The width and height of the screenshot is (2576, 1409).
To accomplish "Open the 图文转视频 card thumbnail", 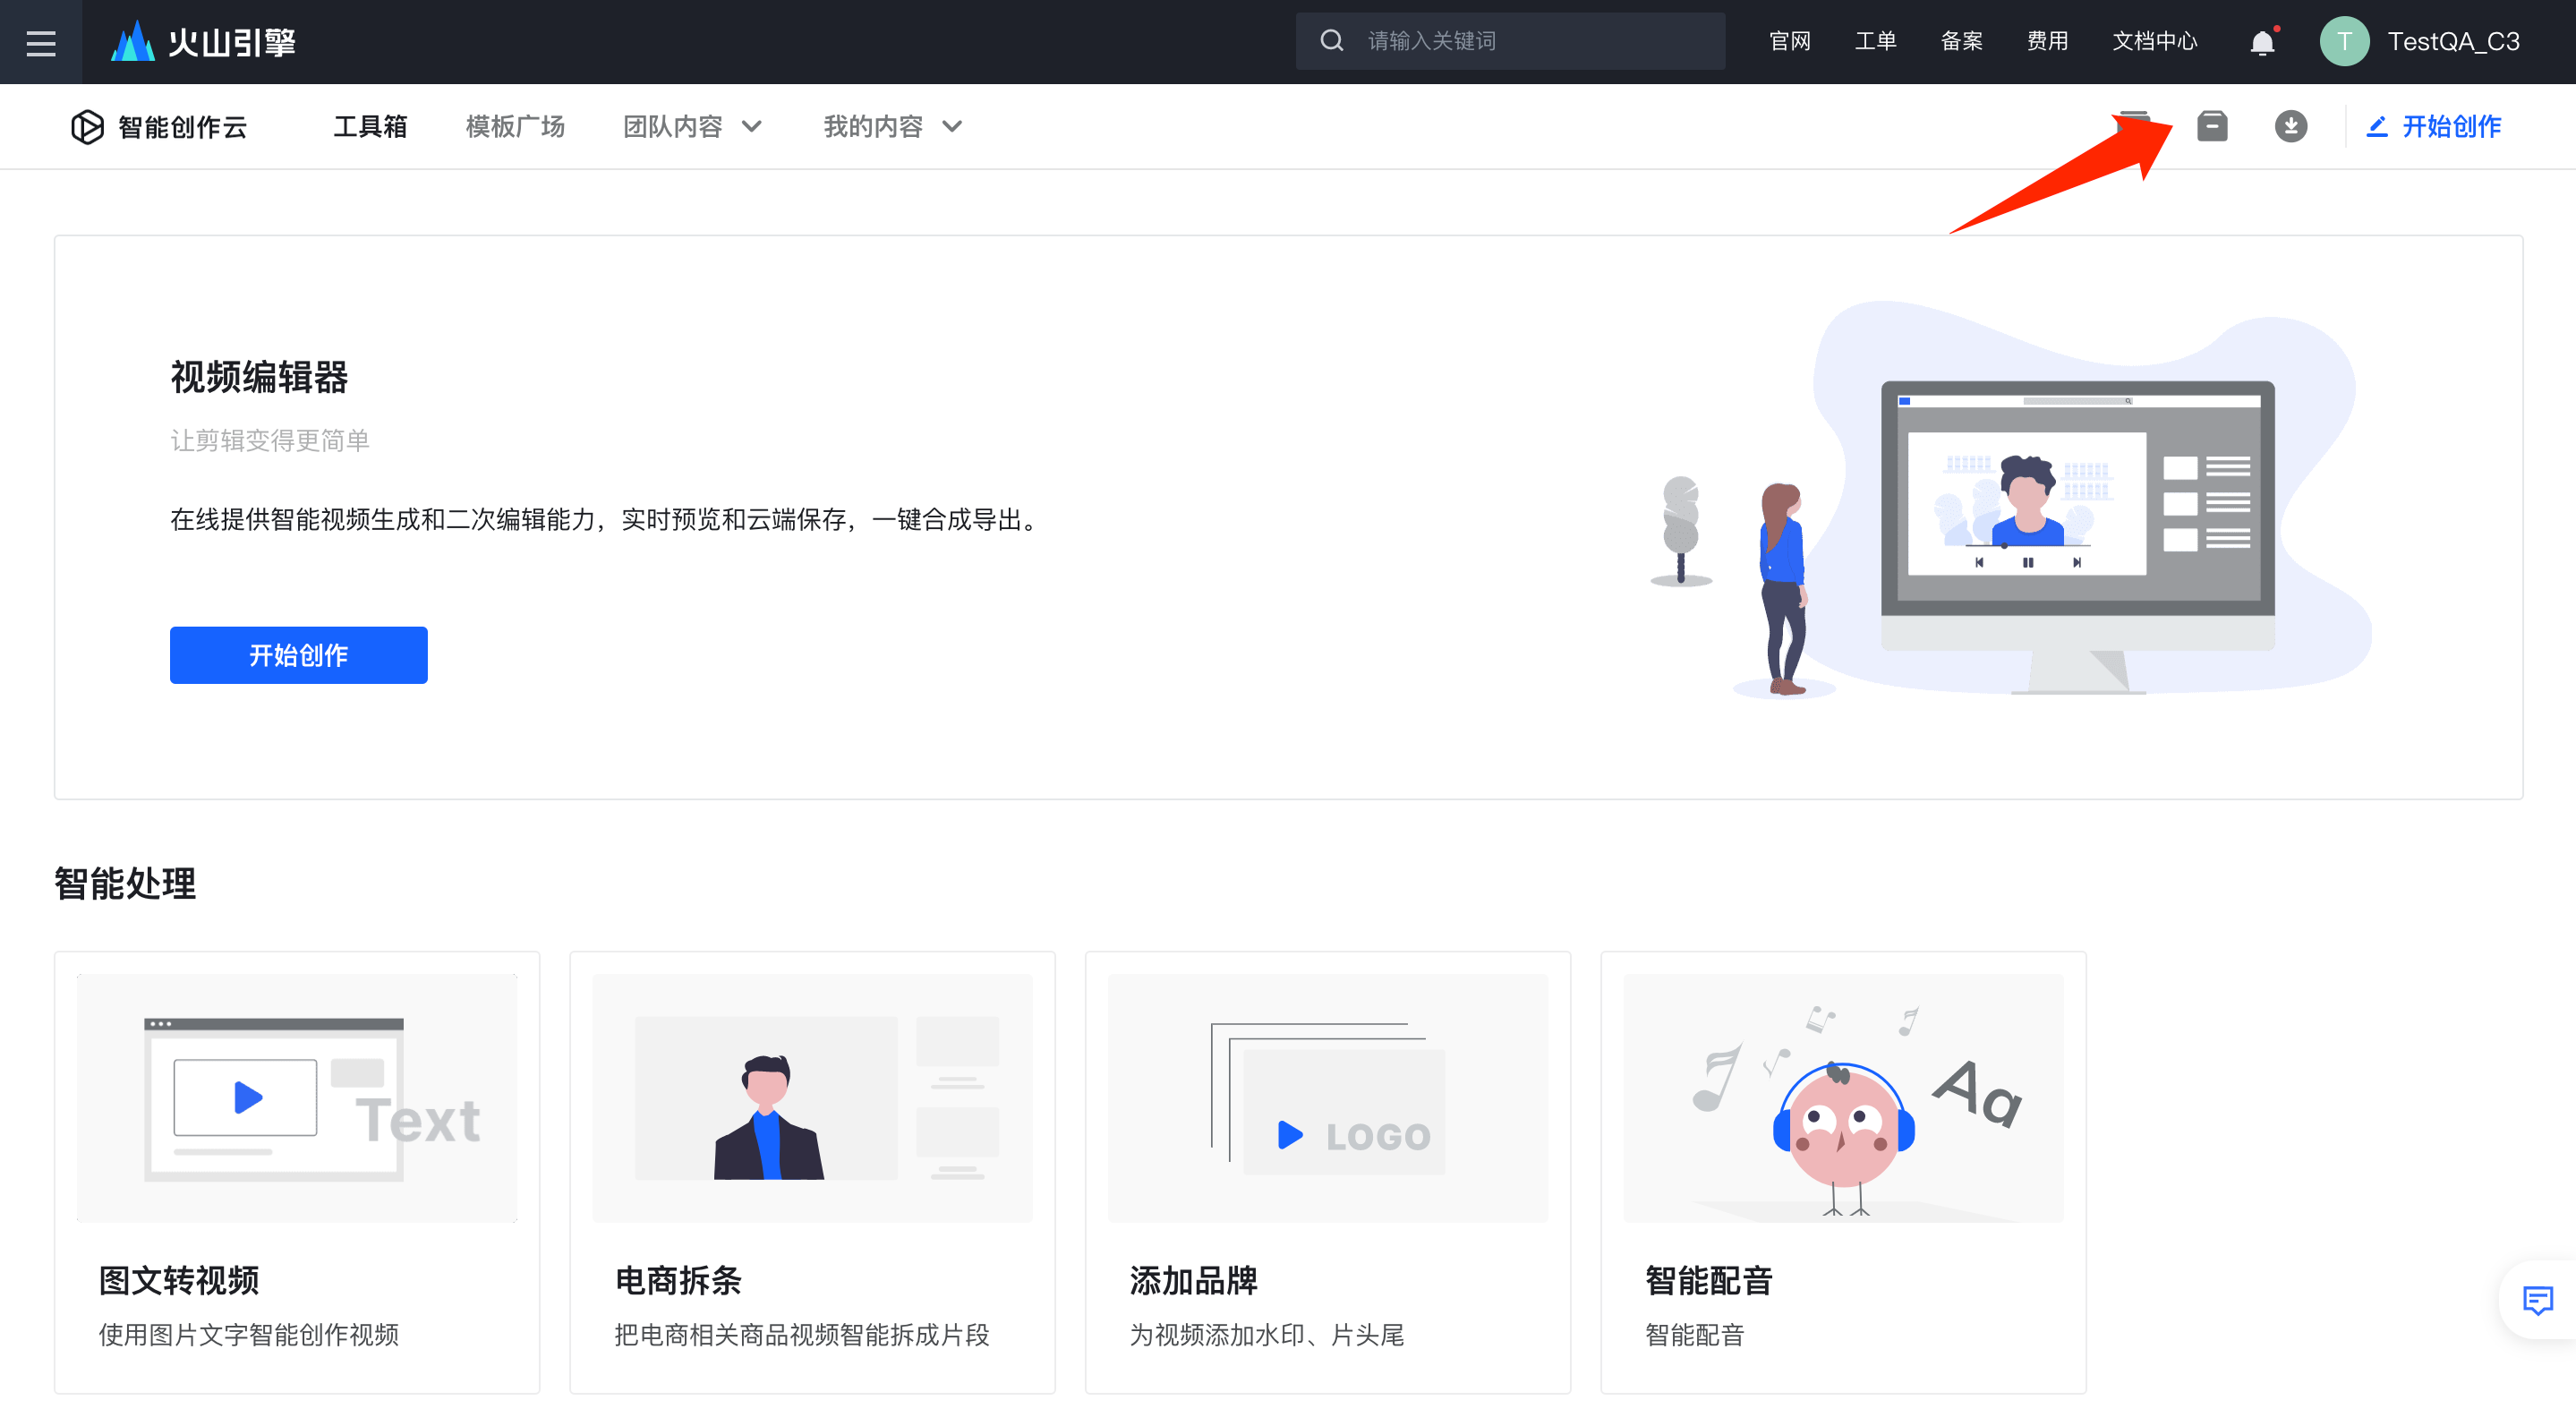I will (297, 1098).
